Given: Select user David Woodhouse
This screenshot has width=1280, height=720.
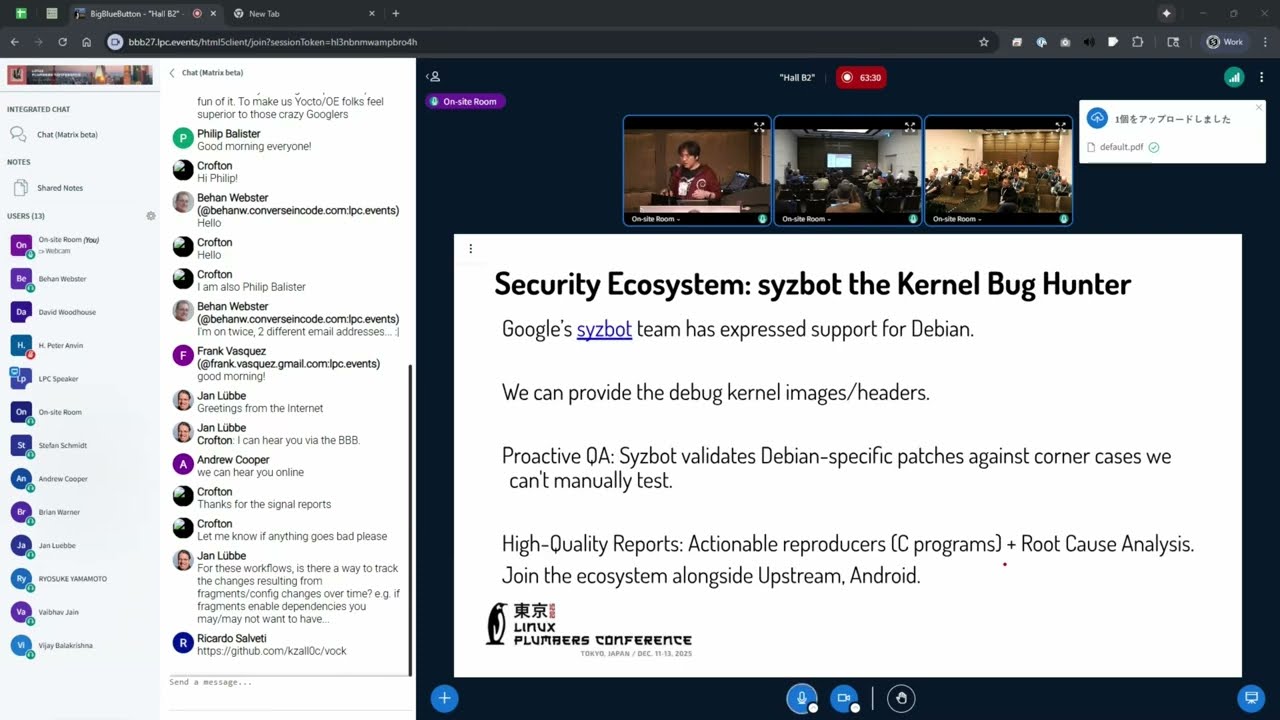Looking at the screenshot, I should click(x=80, y=312).
